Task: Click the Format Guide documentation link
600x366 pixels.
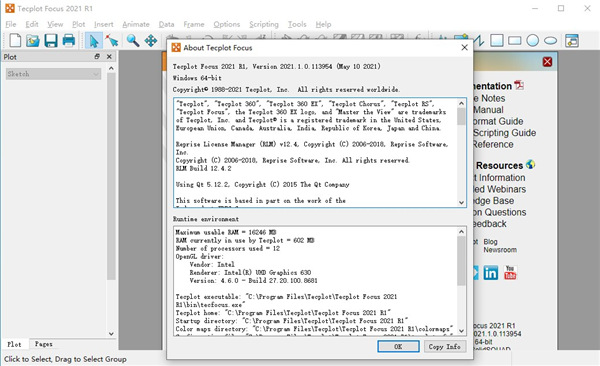Action: pos(498,121)
